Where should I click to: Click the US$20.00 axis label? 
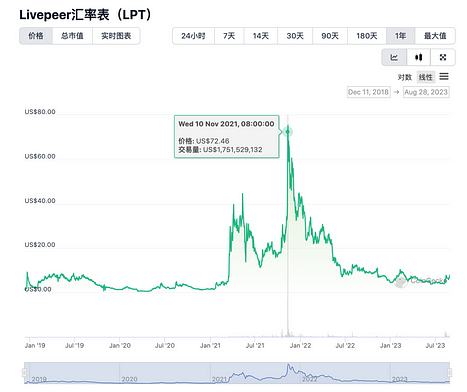pos(40,245)
